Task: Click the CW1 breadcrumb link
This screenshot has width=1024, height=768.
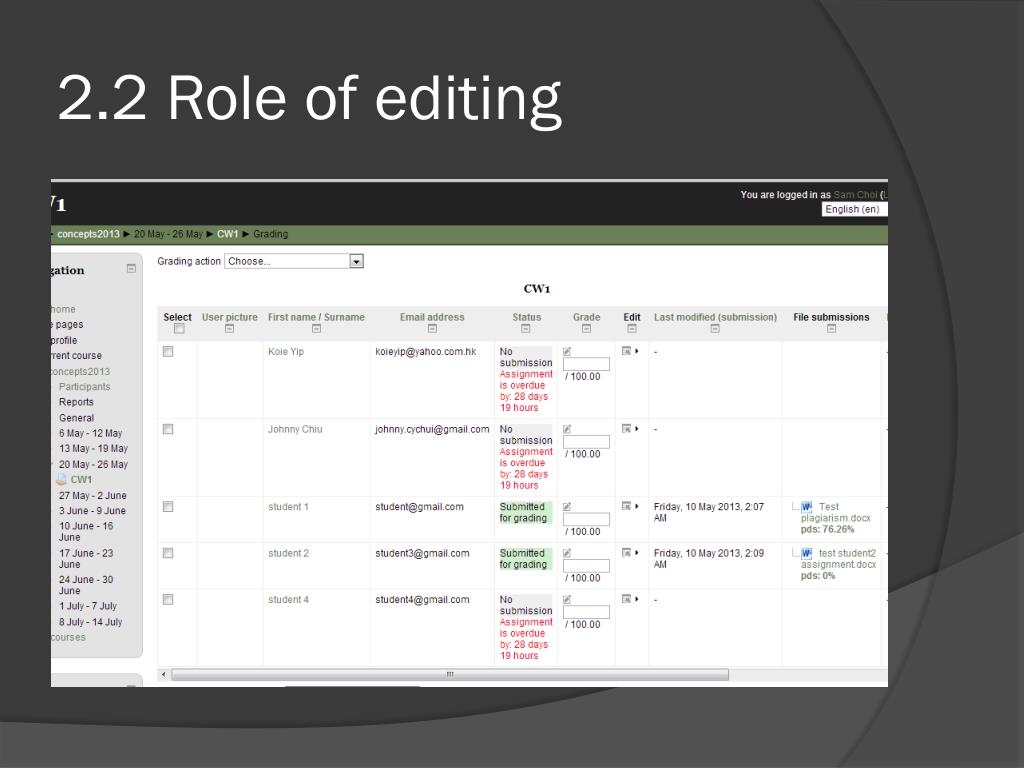Action: 227,234
